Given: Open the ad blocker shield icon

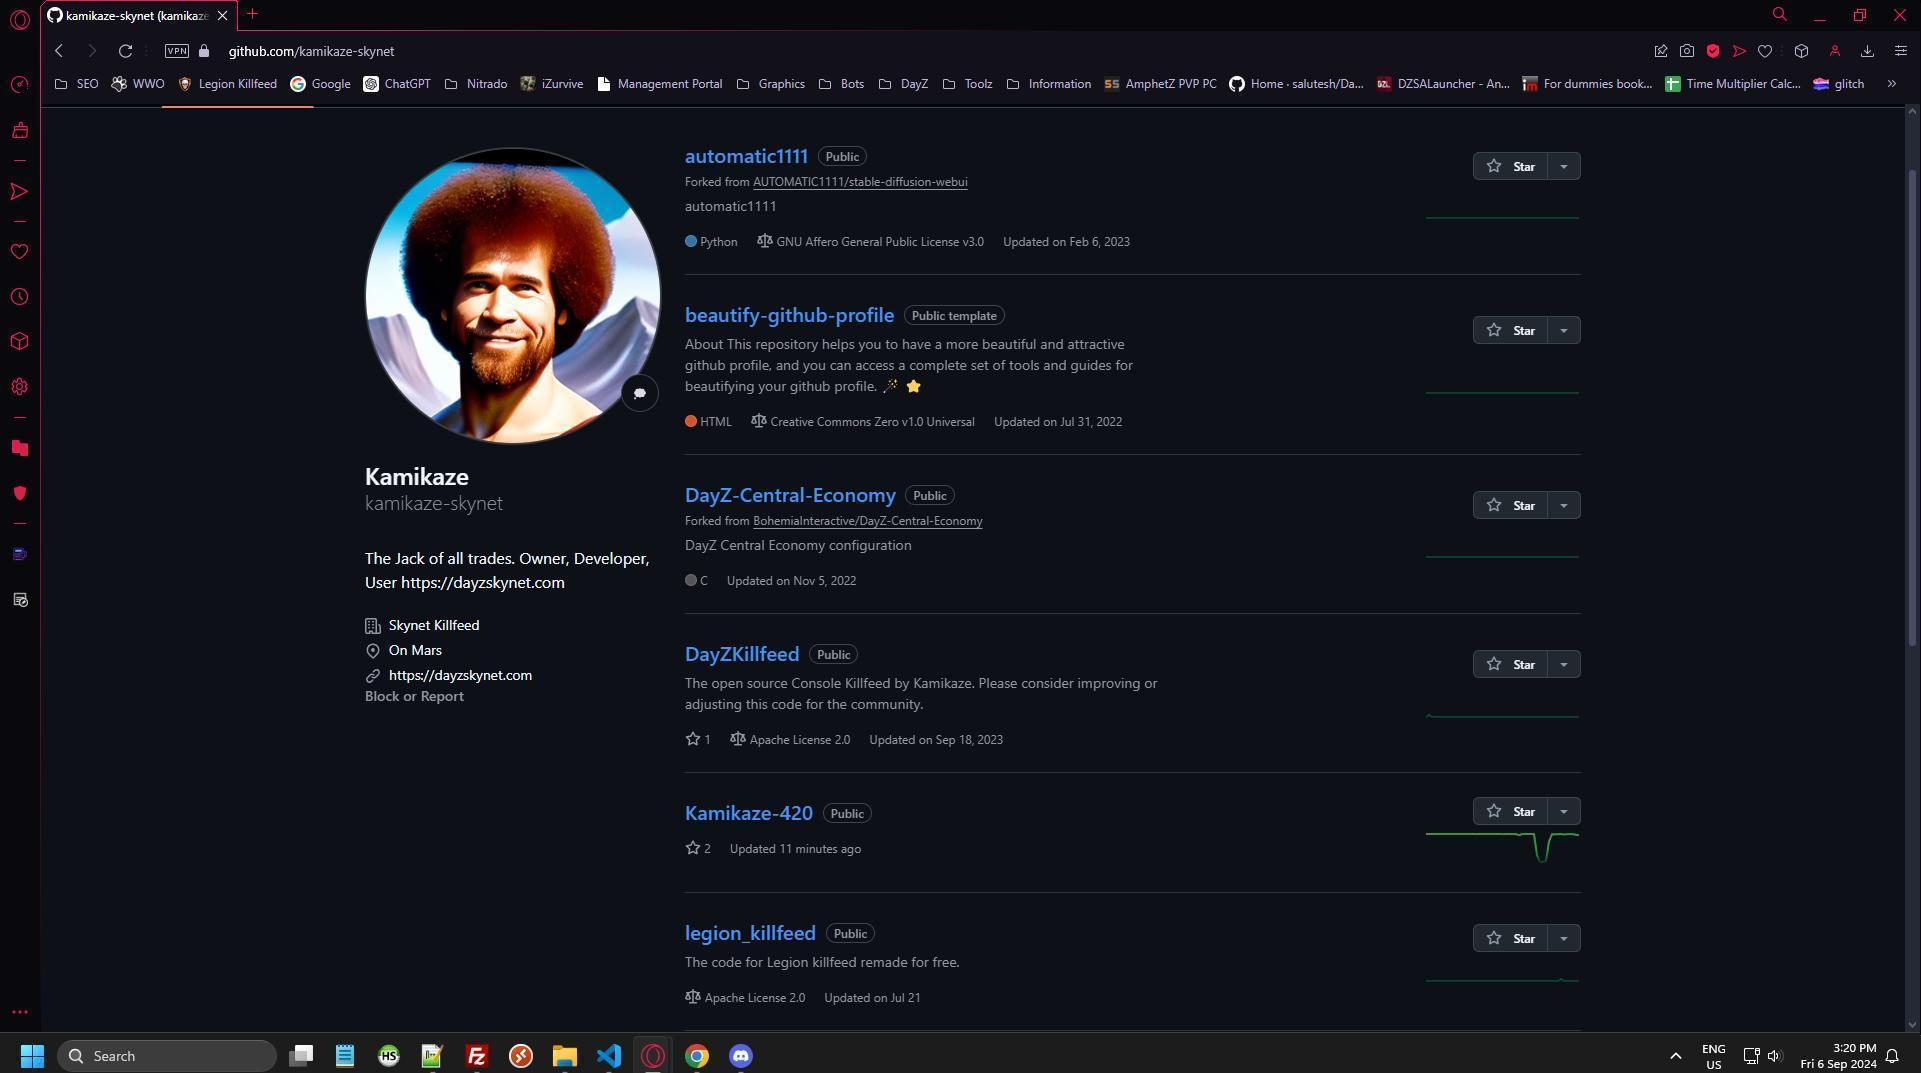Looking at the screenshot, I should [x=1713, y=51].
